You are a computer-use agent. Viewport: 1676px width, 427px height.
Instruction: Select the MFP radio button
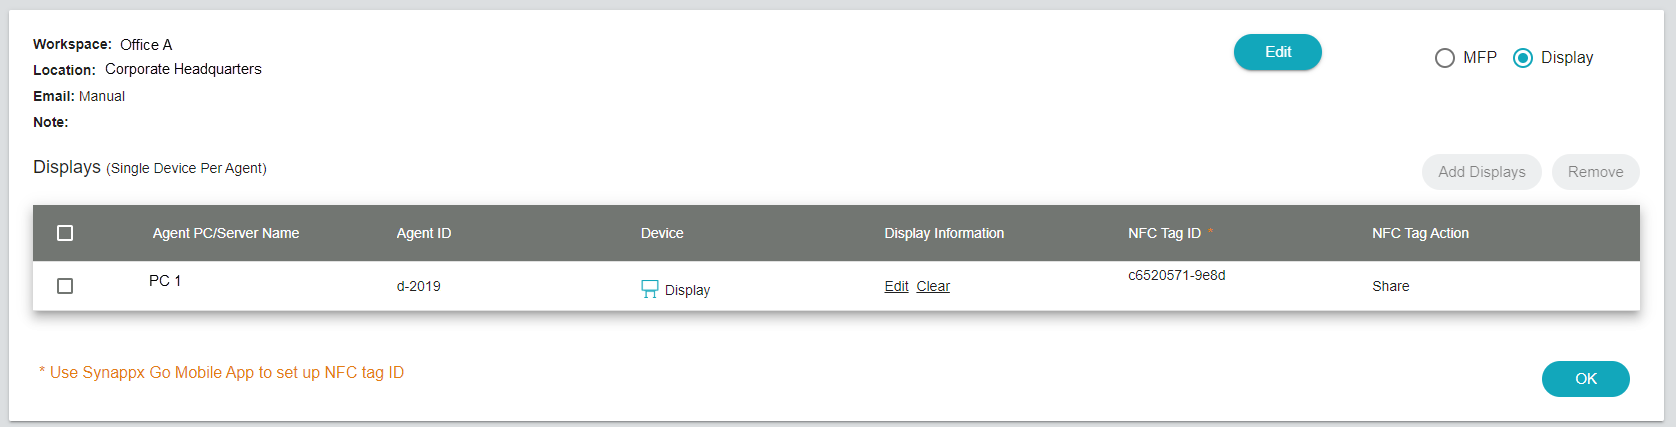[1444, 58]
